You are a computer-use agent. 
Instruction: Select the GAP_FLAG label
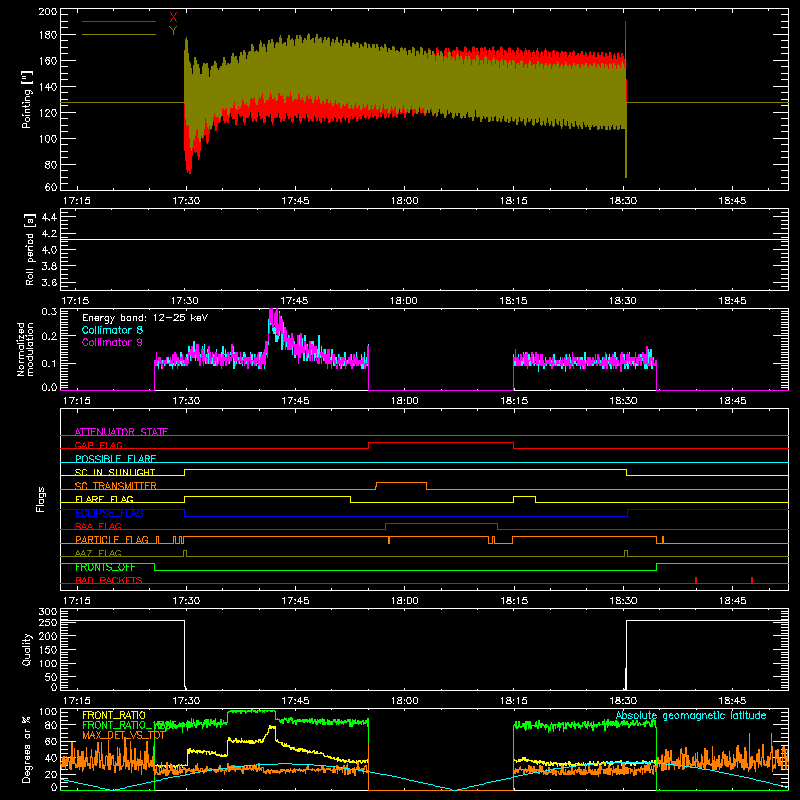(x=98, y=445)
